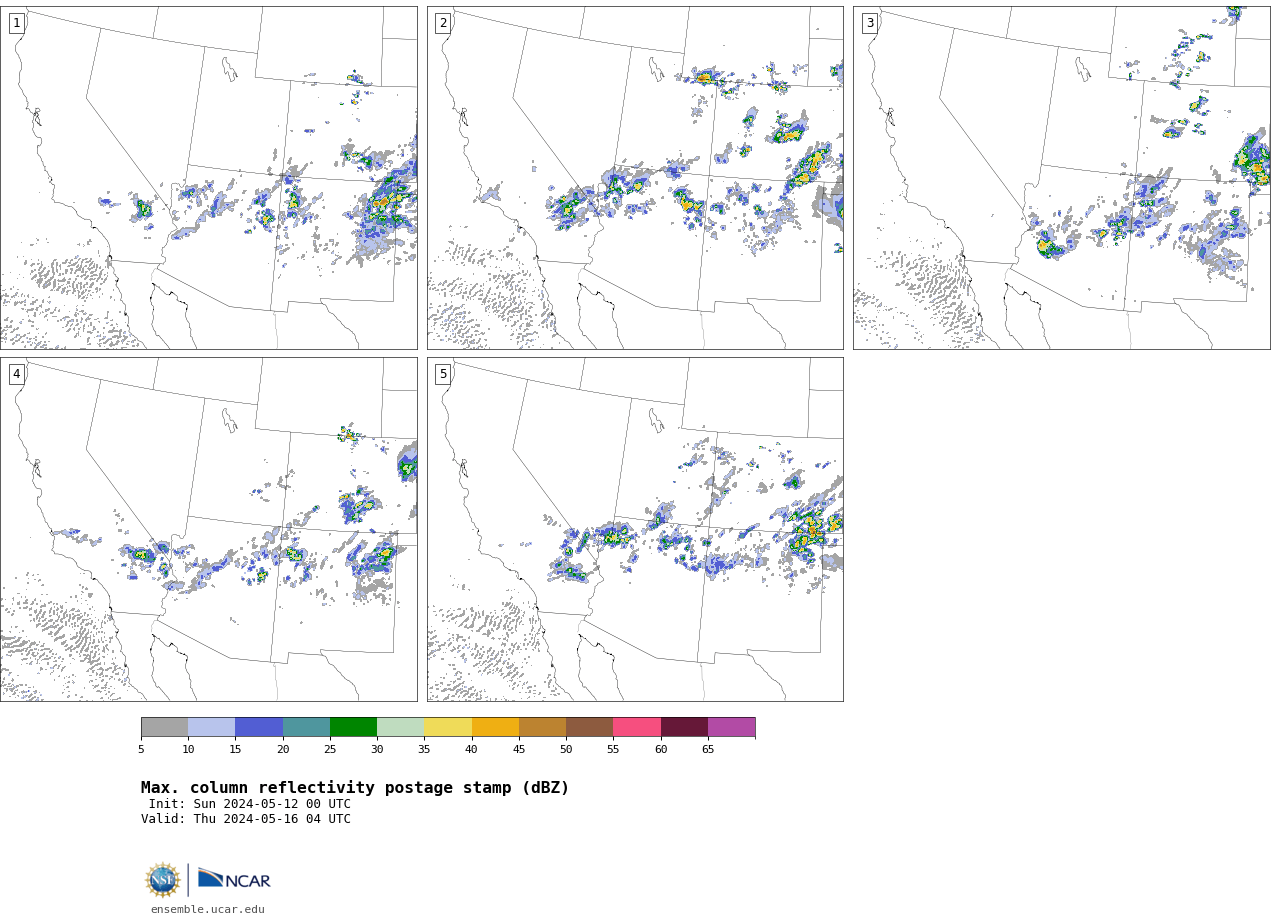Image resolution: width=1280 pixels, height=920 pixels.
Task: Click the panel number label 5
Action: coord(443,374)
